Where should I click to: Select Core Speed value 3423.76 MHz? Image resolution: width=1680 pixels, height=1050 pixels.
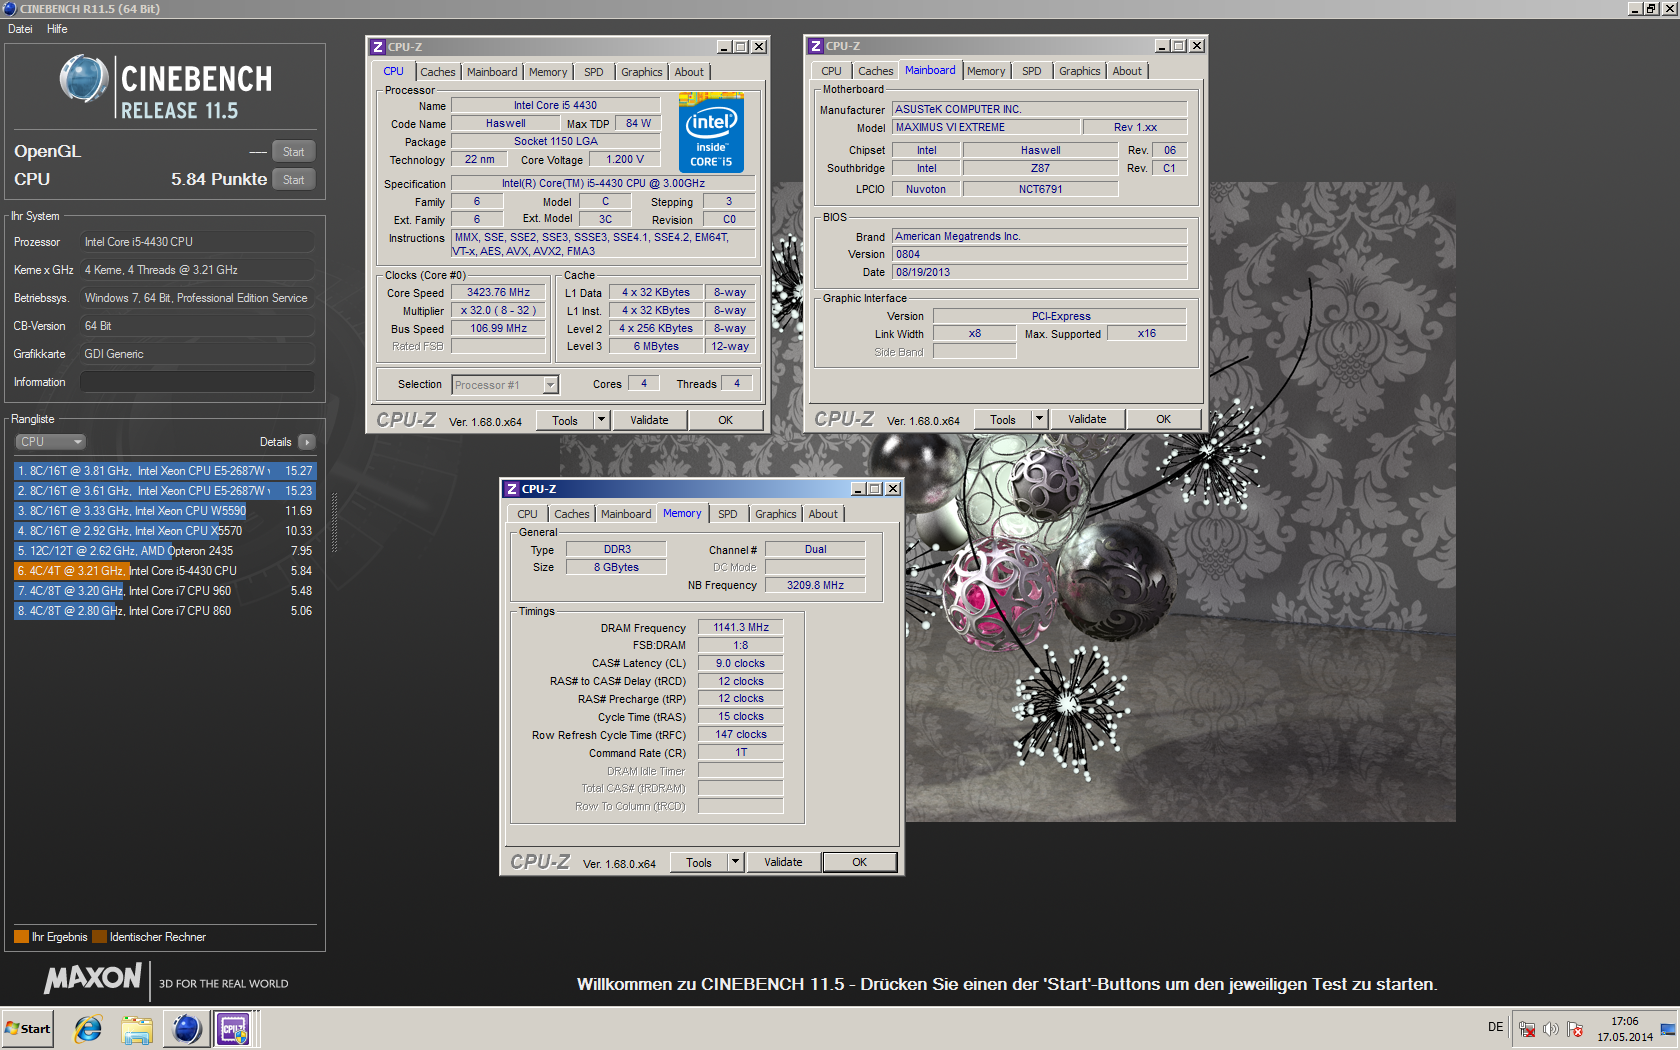pyautogui.click(x=498, y=293)
